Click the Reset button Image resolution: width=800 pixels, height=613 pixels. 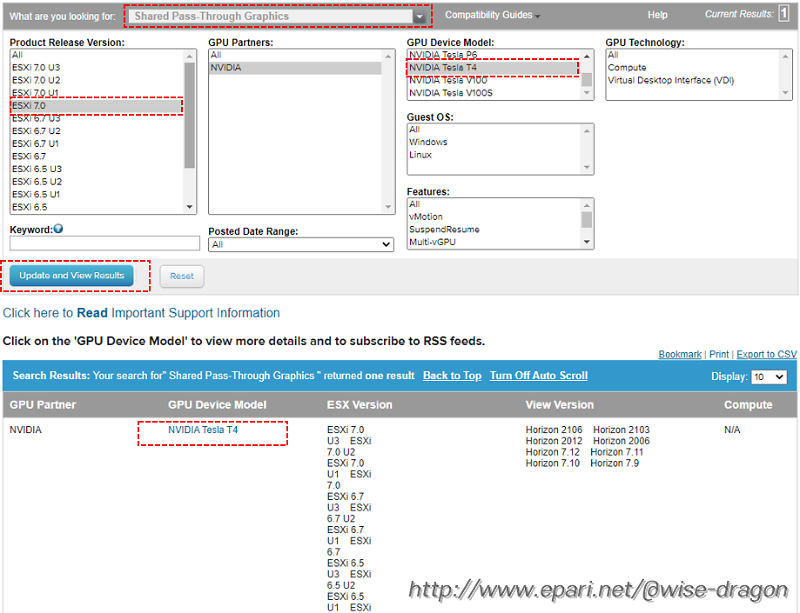[182, 276]
